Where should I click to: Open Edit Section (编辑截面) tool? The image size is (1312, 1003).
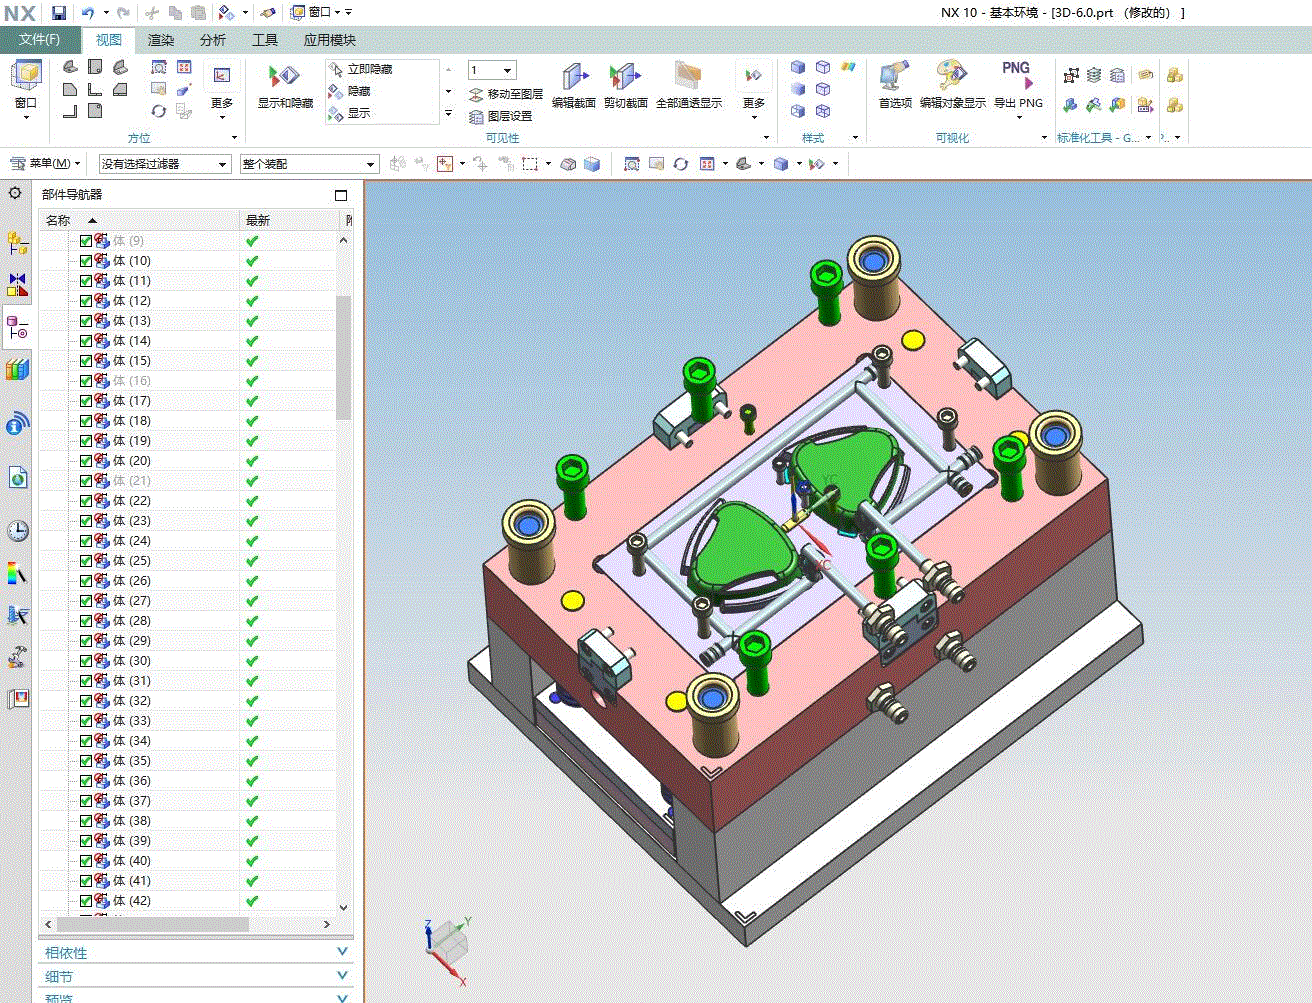(574, 78)
